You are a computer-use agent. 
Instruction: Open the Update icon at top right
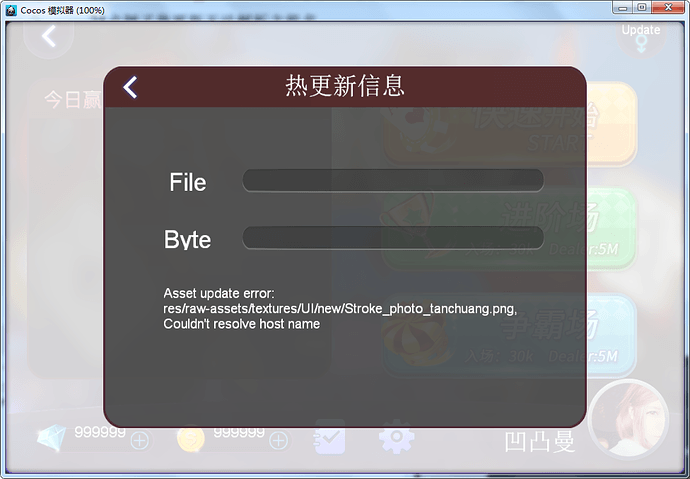tap(641, 38)
